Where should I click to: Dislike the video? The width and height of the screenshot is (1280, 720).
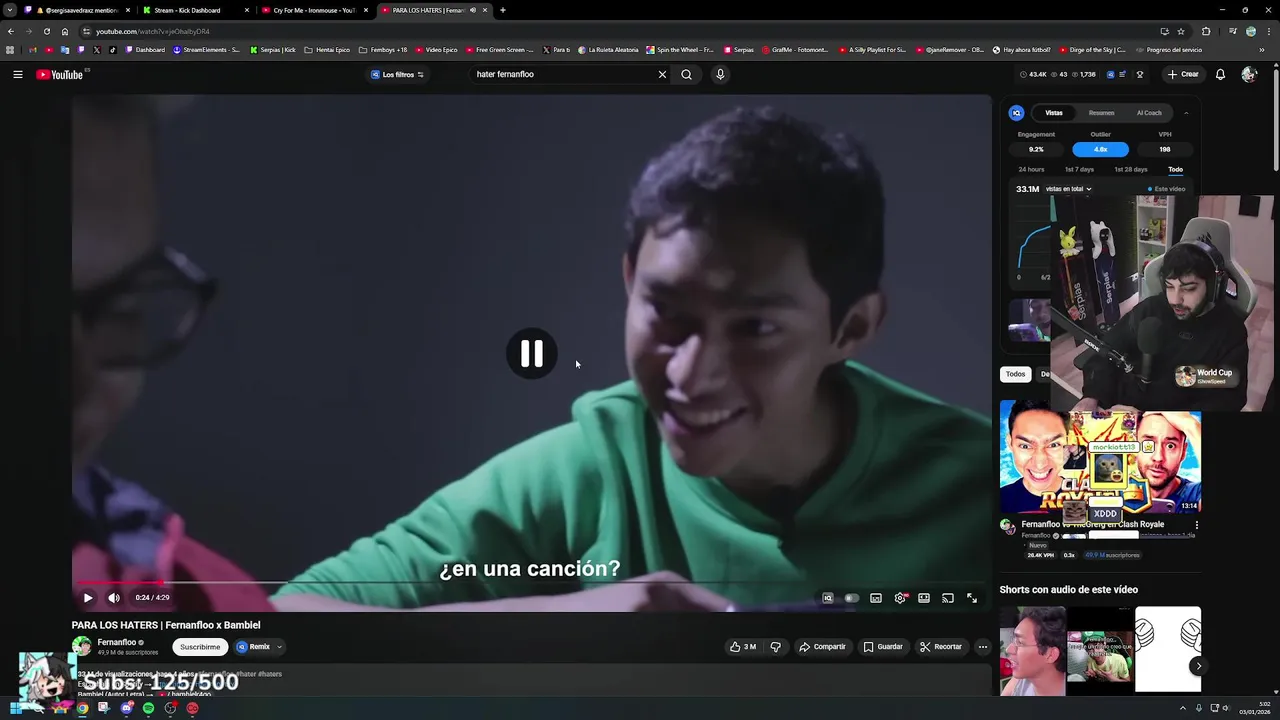pos(776,647)
